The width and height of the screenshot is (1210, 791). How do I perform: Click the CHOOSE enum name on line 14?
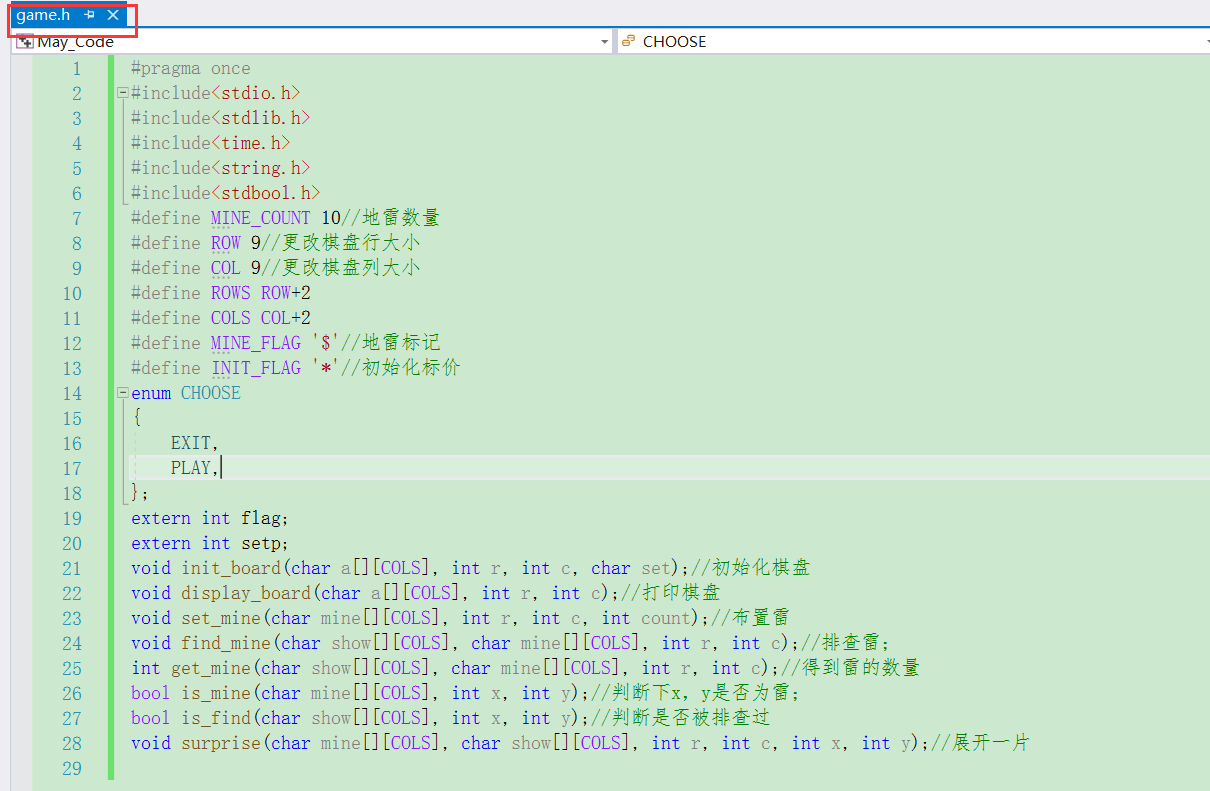pos(211,393)
